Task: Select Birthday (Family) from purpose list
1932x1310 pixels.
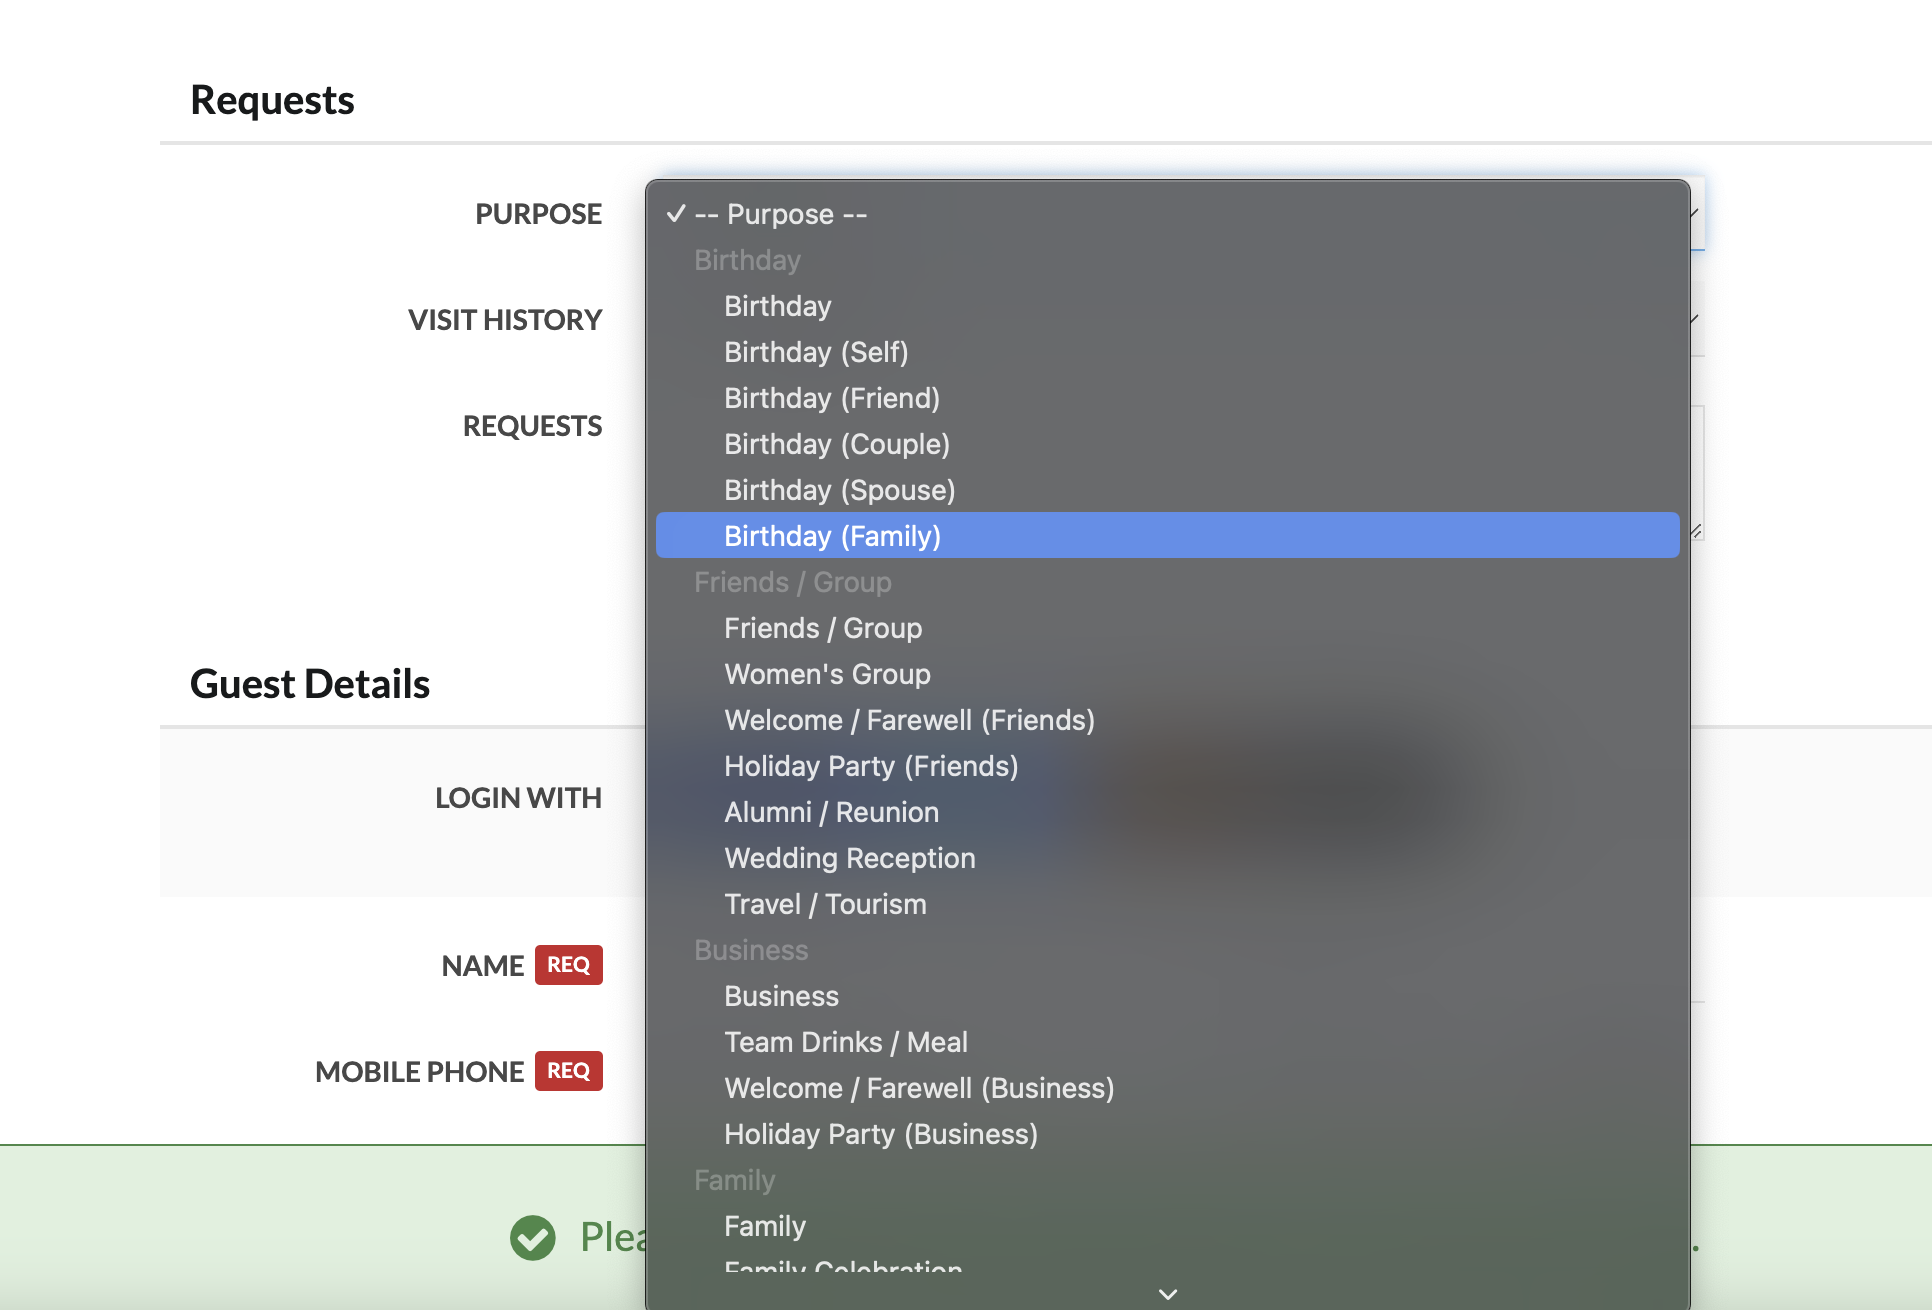Action: 832,536
